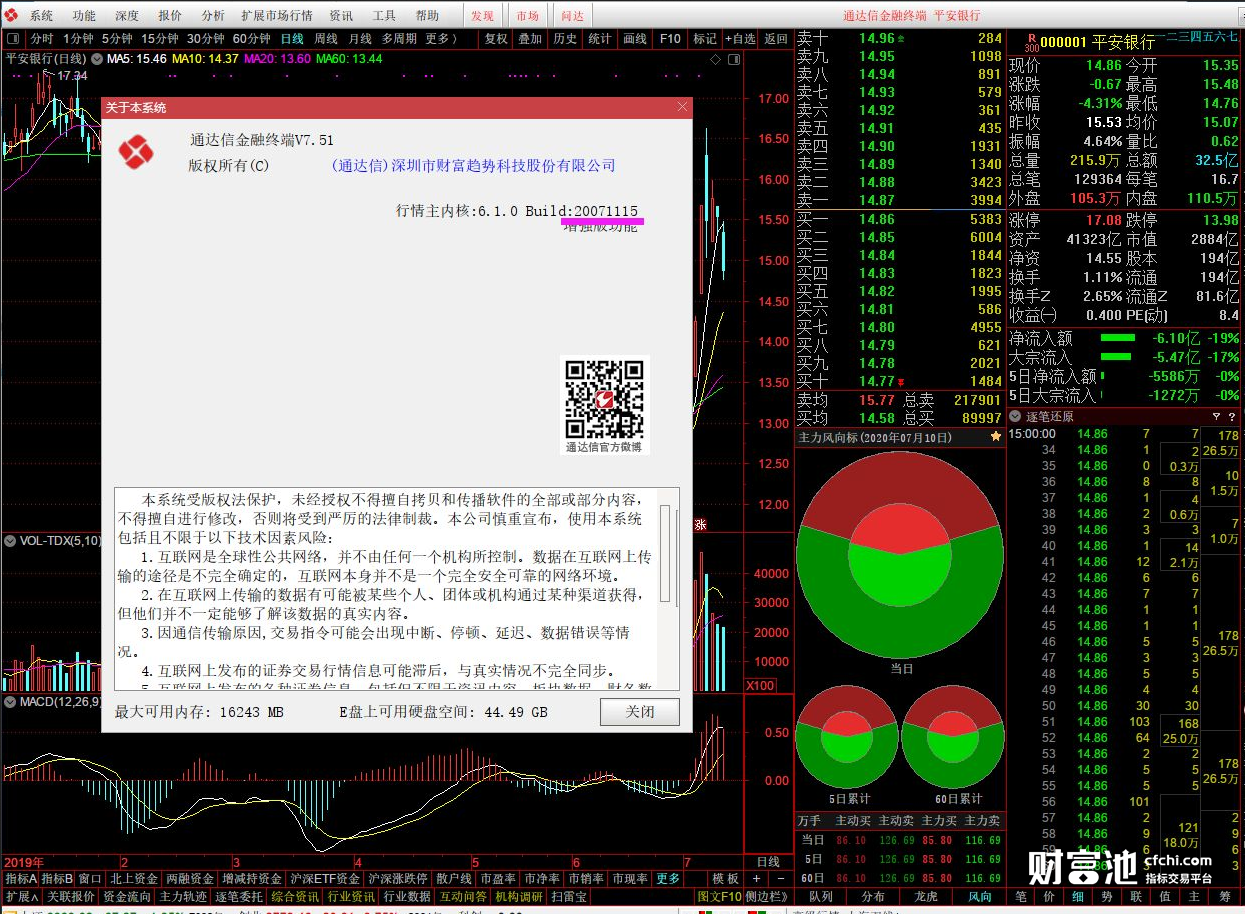Switch to the 风向 tab
Screen dimensions: 1245x914
(980, 897)
